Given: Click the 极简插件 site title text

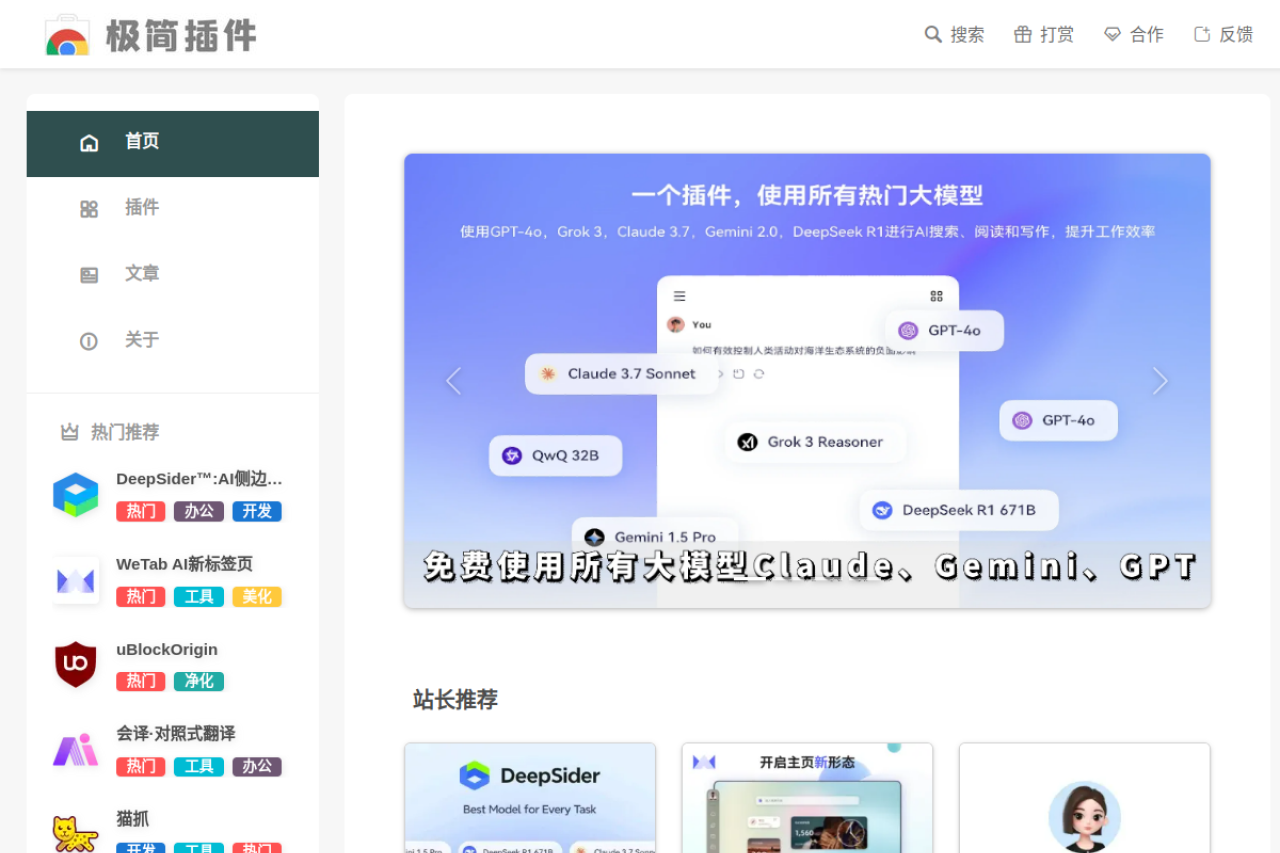Looking at the screenshot, I should (181, 36).
